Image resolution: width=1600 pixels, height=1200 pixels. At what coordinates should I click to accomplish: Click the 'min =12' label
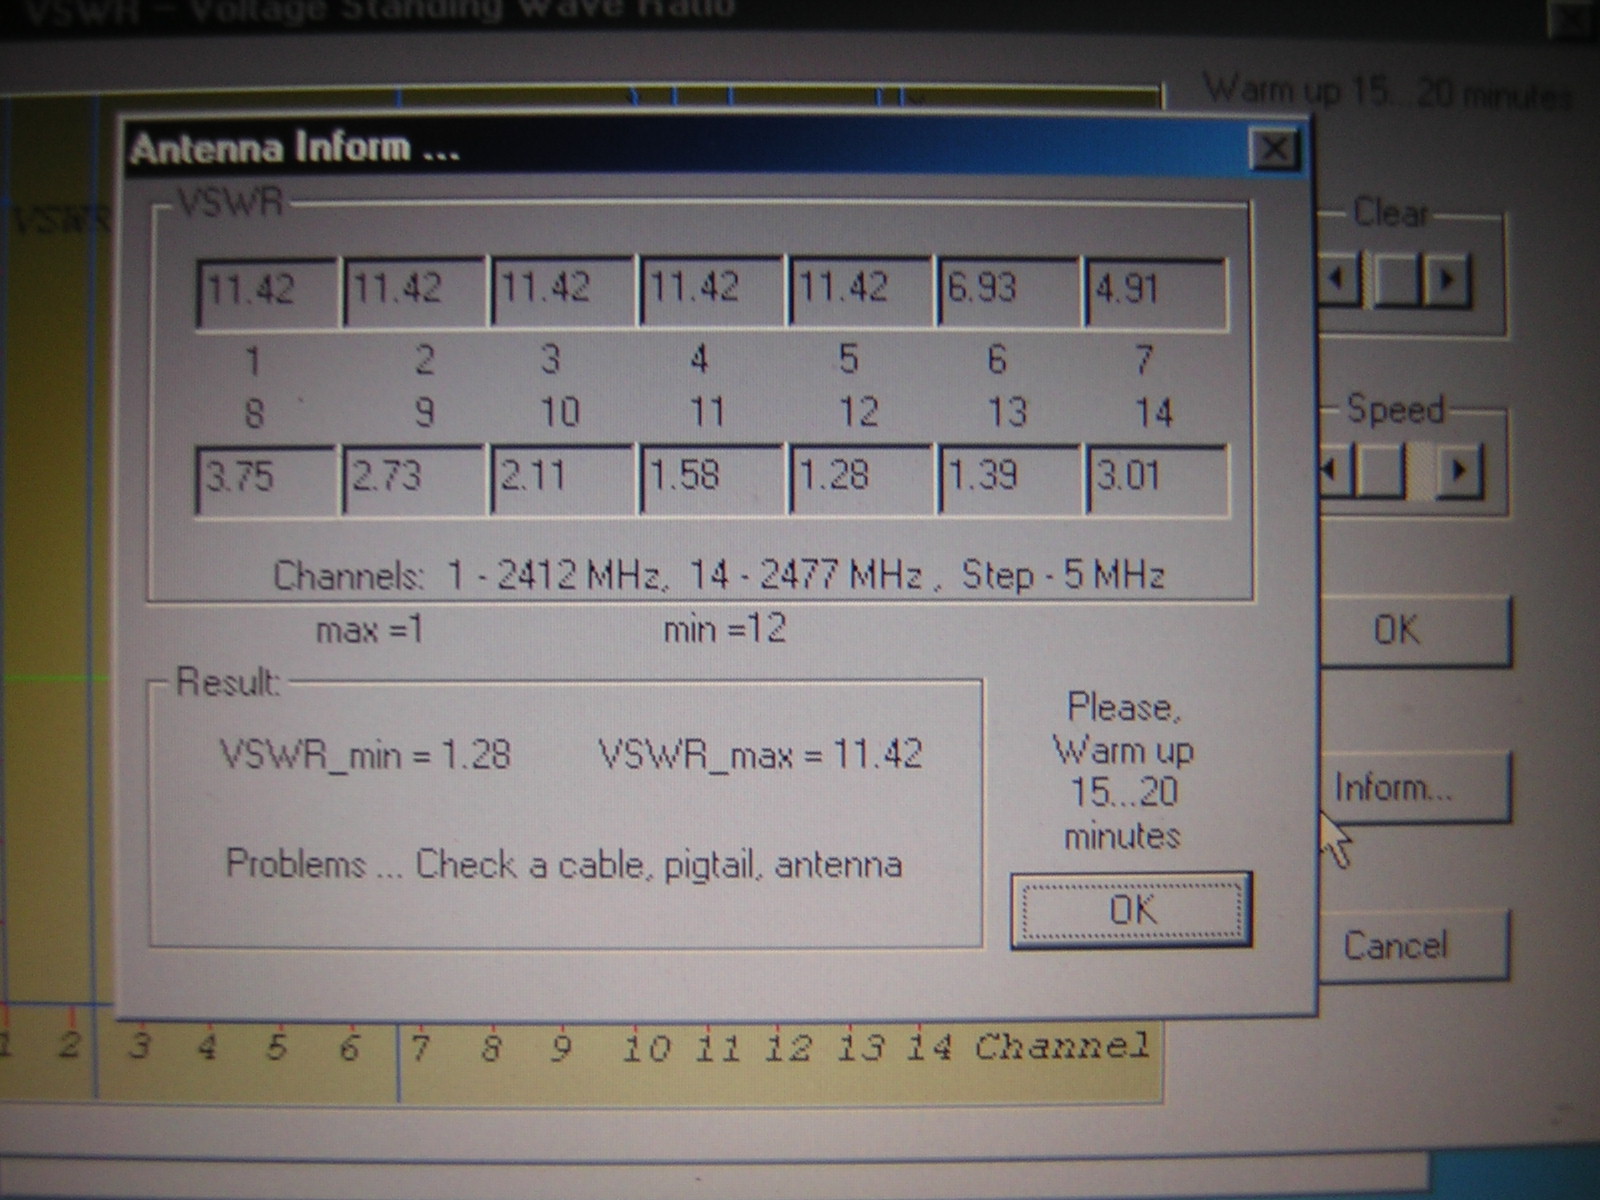click(x=725, y=629)
